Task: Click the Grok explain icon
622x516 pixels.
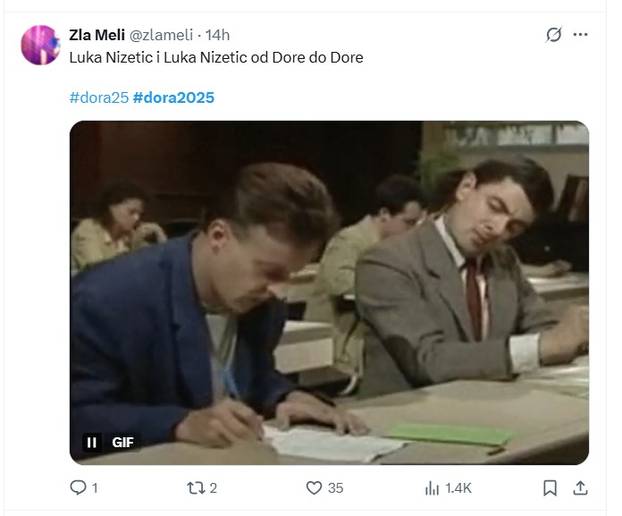Action: pyautogui.click(x=554, y=35)
